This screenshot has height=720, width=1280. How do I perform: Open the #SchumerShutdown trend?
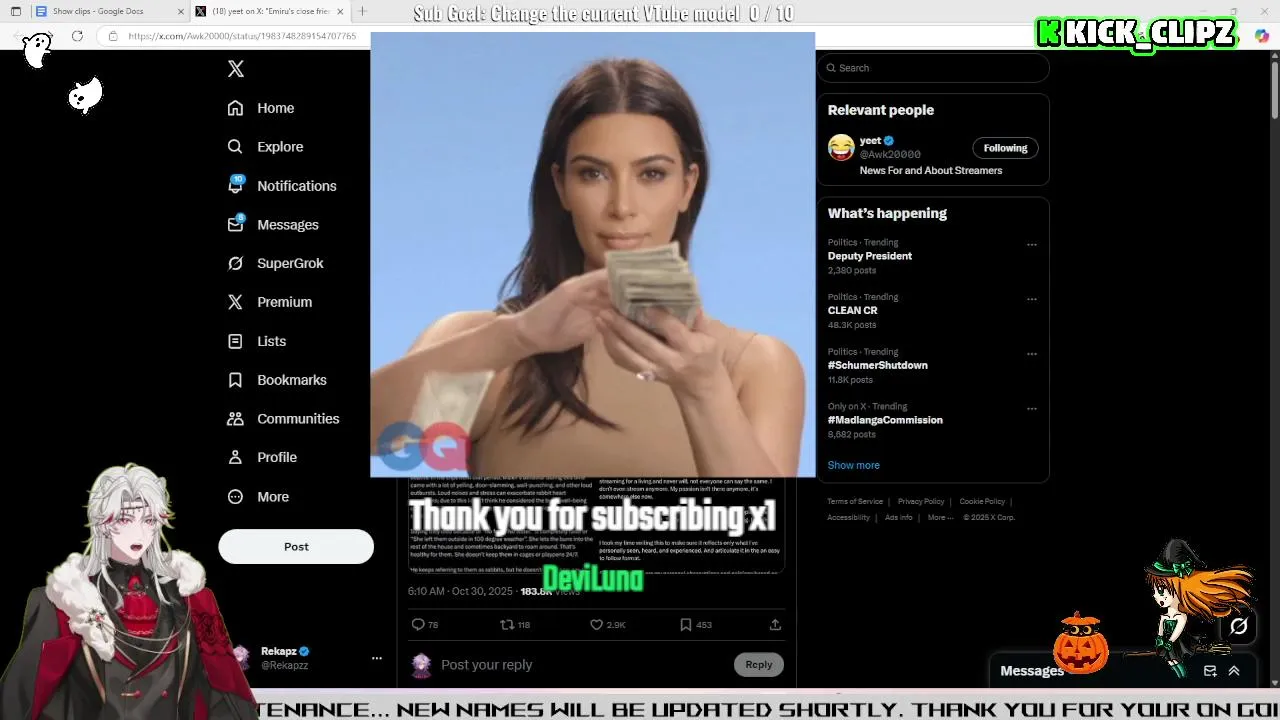[877, 365]
